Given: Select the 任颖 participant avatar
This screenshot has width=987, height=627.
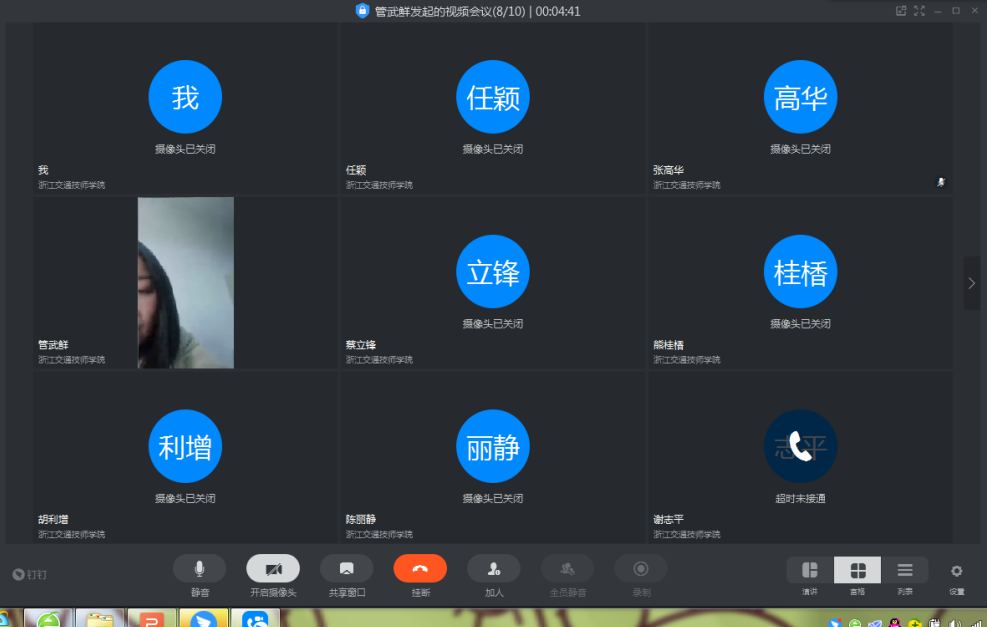Looking at the screenshot, I should coord(493,97).
